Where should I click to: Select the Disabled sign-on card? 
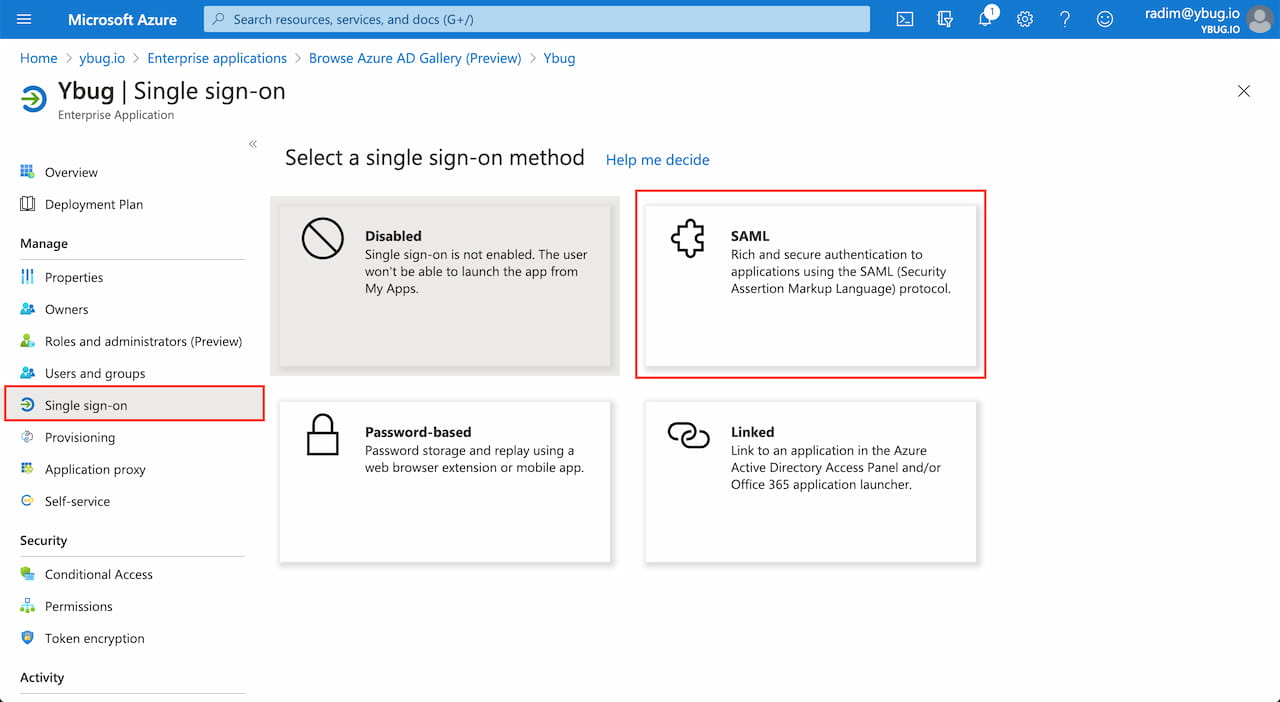[x=445, y=285]
